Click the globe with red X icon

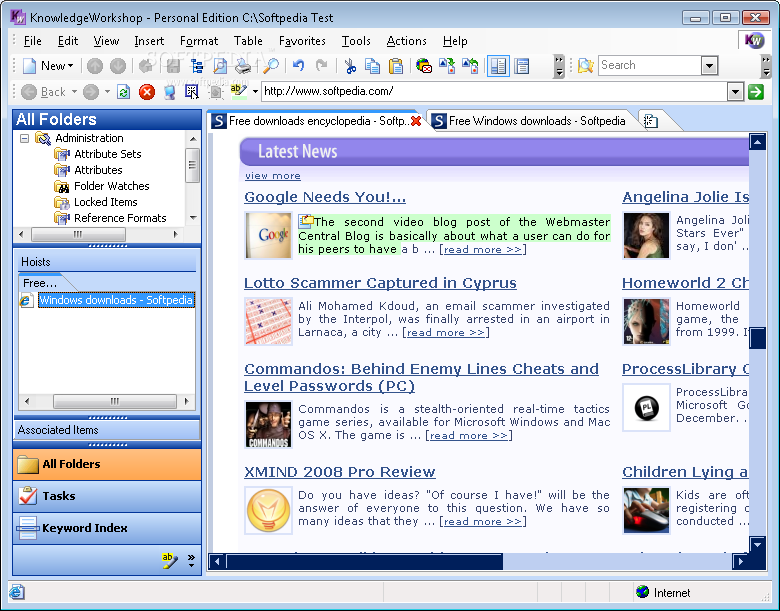coord(423,66)
